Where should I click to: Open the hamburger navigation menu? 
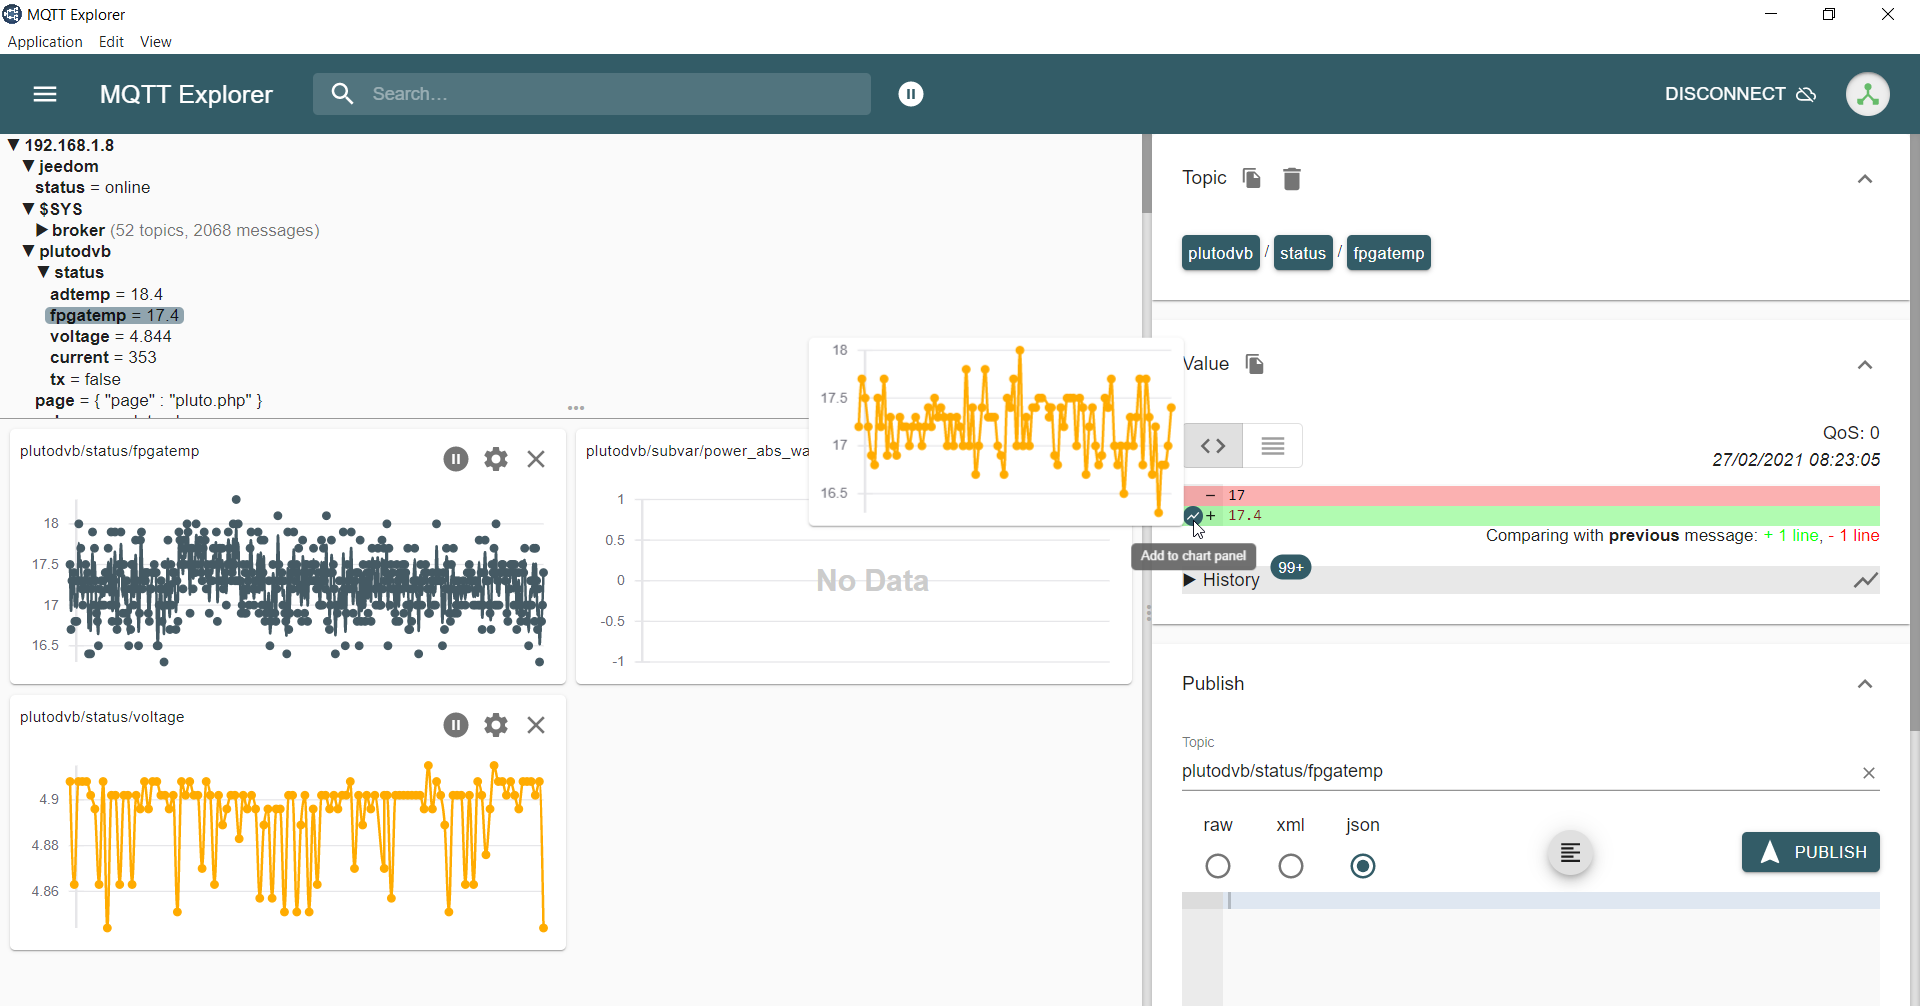pyautogui.click(x=45, y=94)
